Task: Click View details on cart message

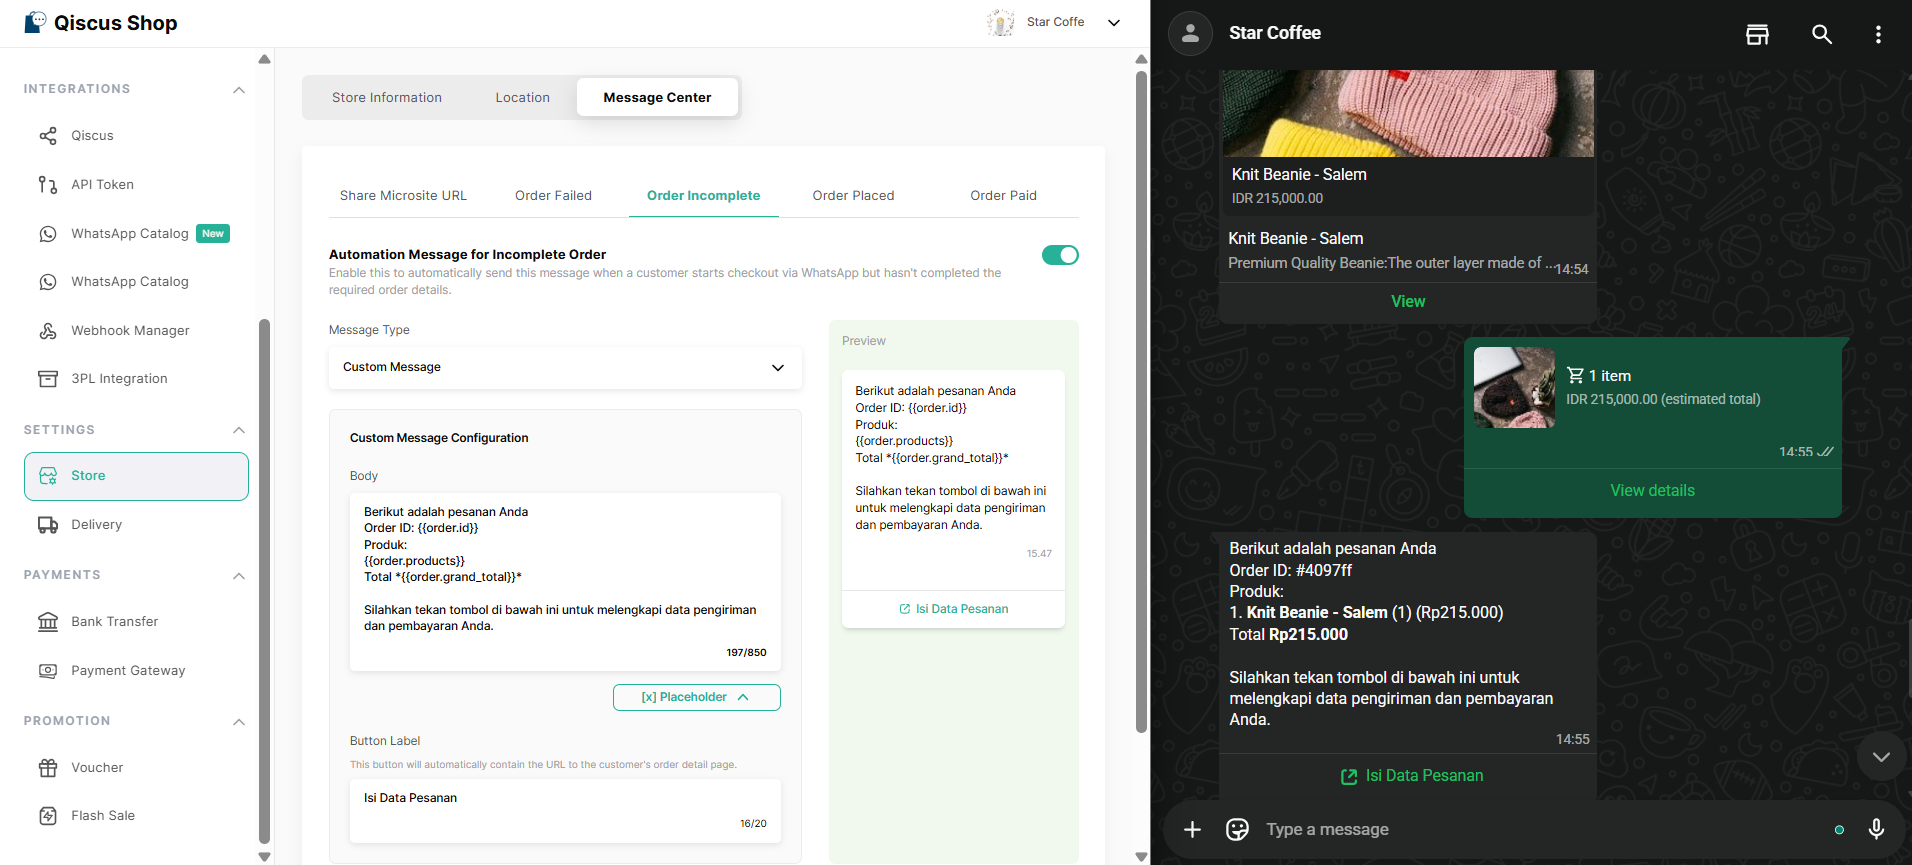Action: 1652,491
